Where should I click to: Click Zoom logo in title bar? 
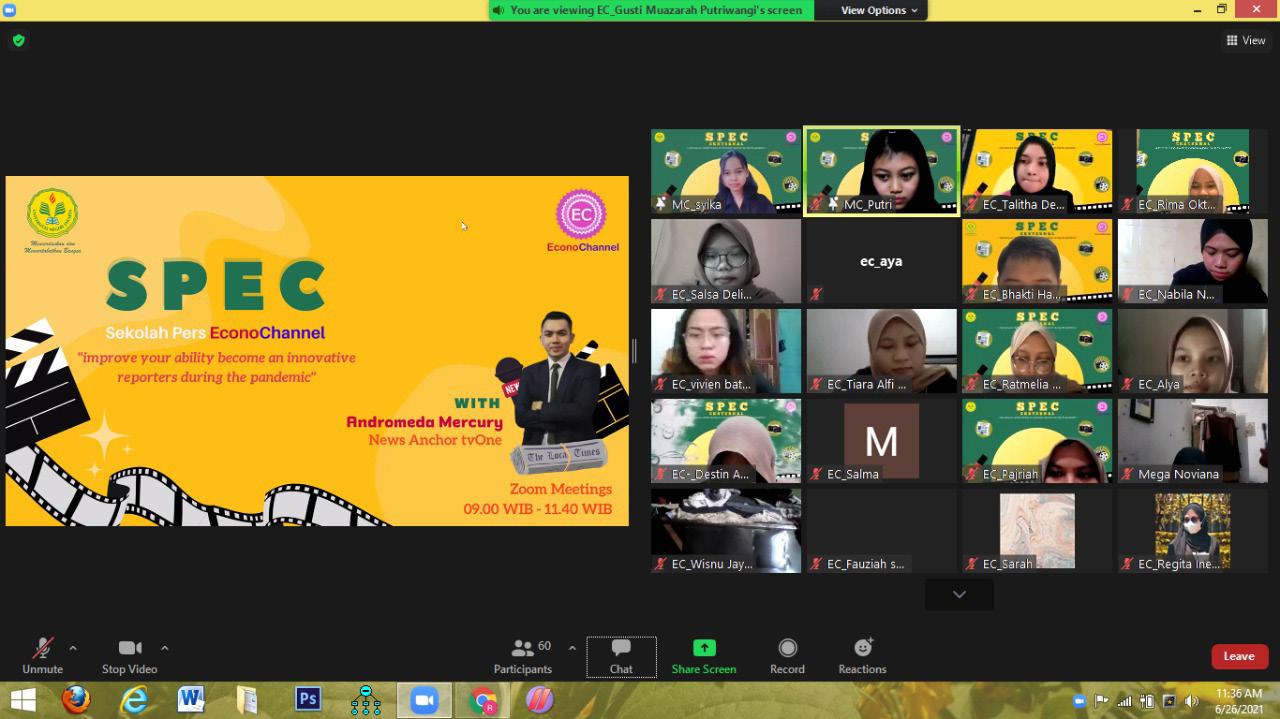tap(10, 9)
